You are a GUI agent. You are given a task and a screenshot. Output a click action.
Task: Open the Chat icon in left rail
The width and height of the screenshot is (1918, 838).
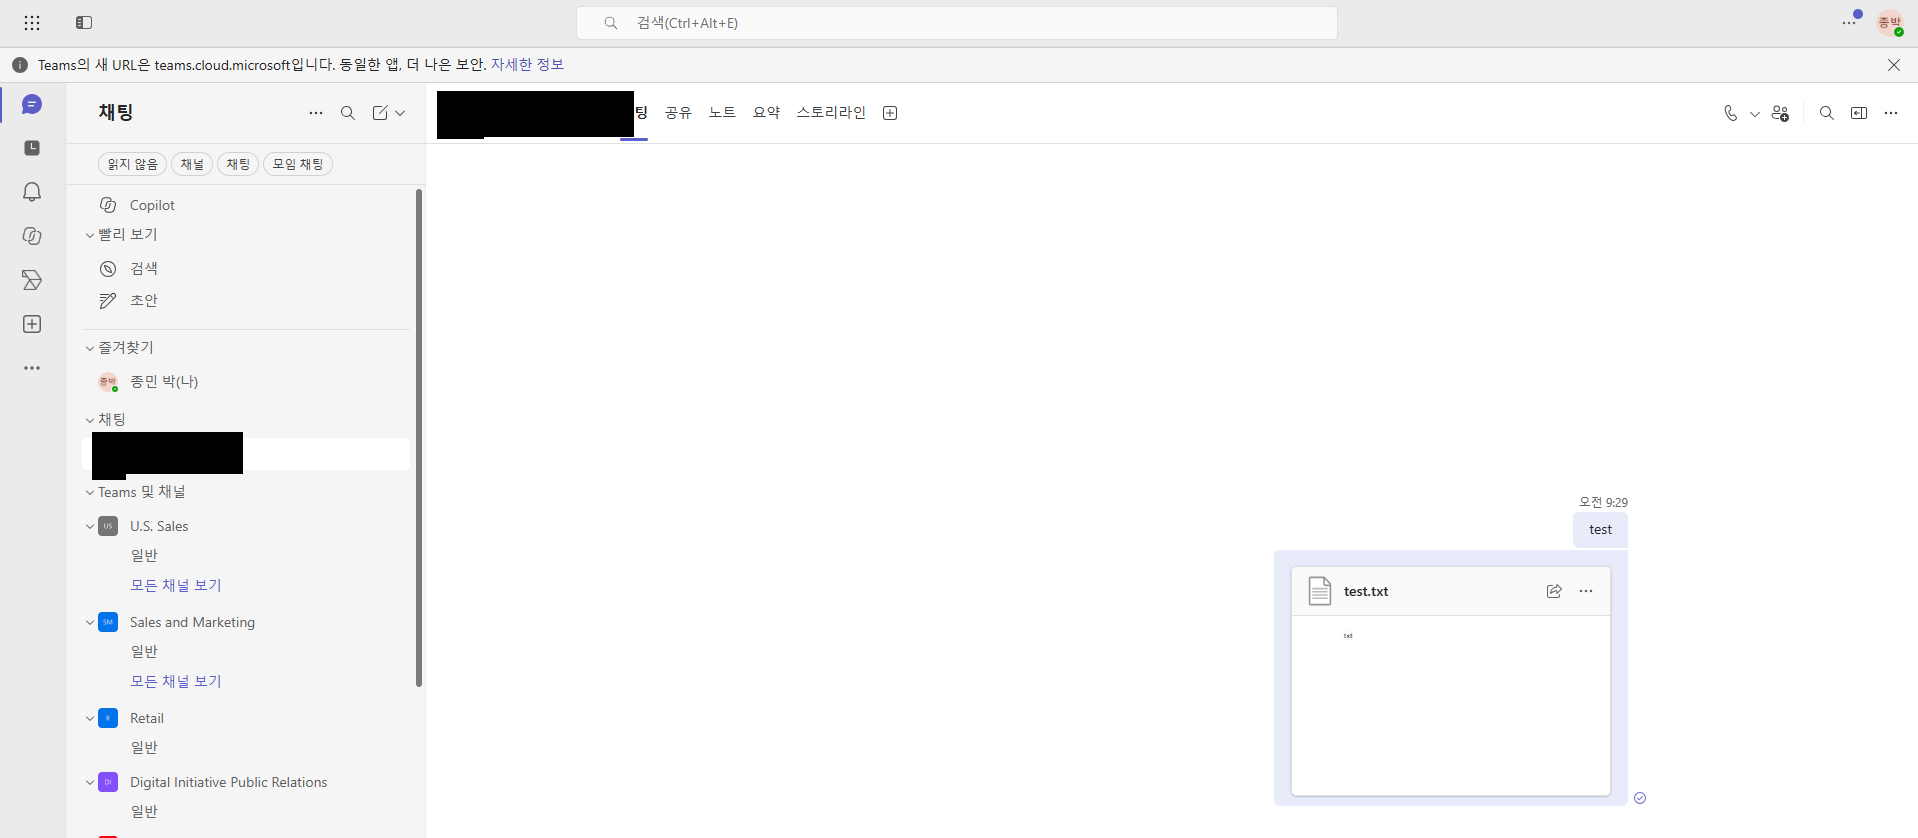click(32, 104)
